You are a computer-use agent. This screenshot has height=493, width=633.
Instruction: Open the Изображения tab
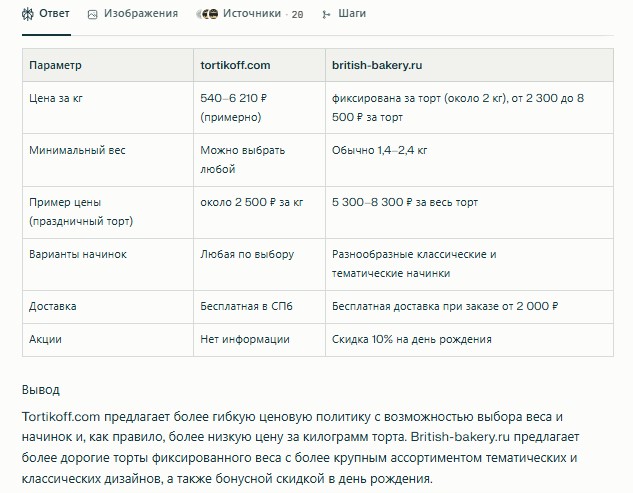(x=133, y=14)
